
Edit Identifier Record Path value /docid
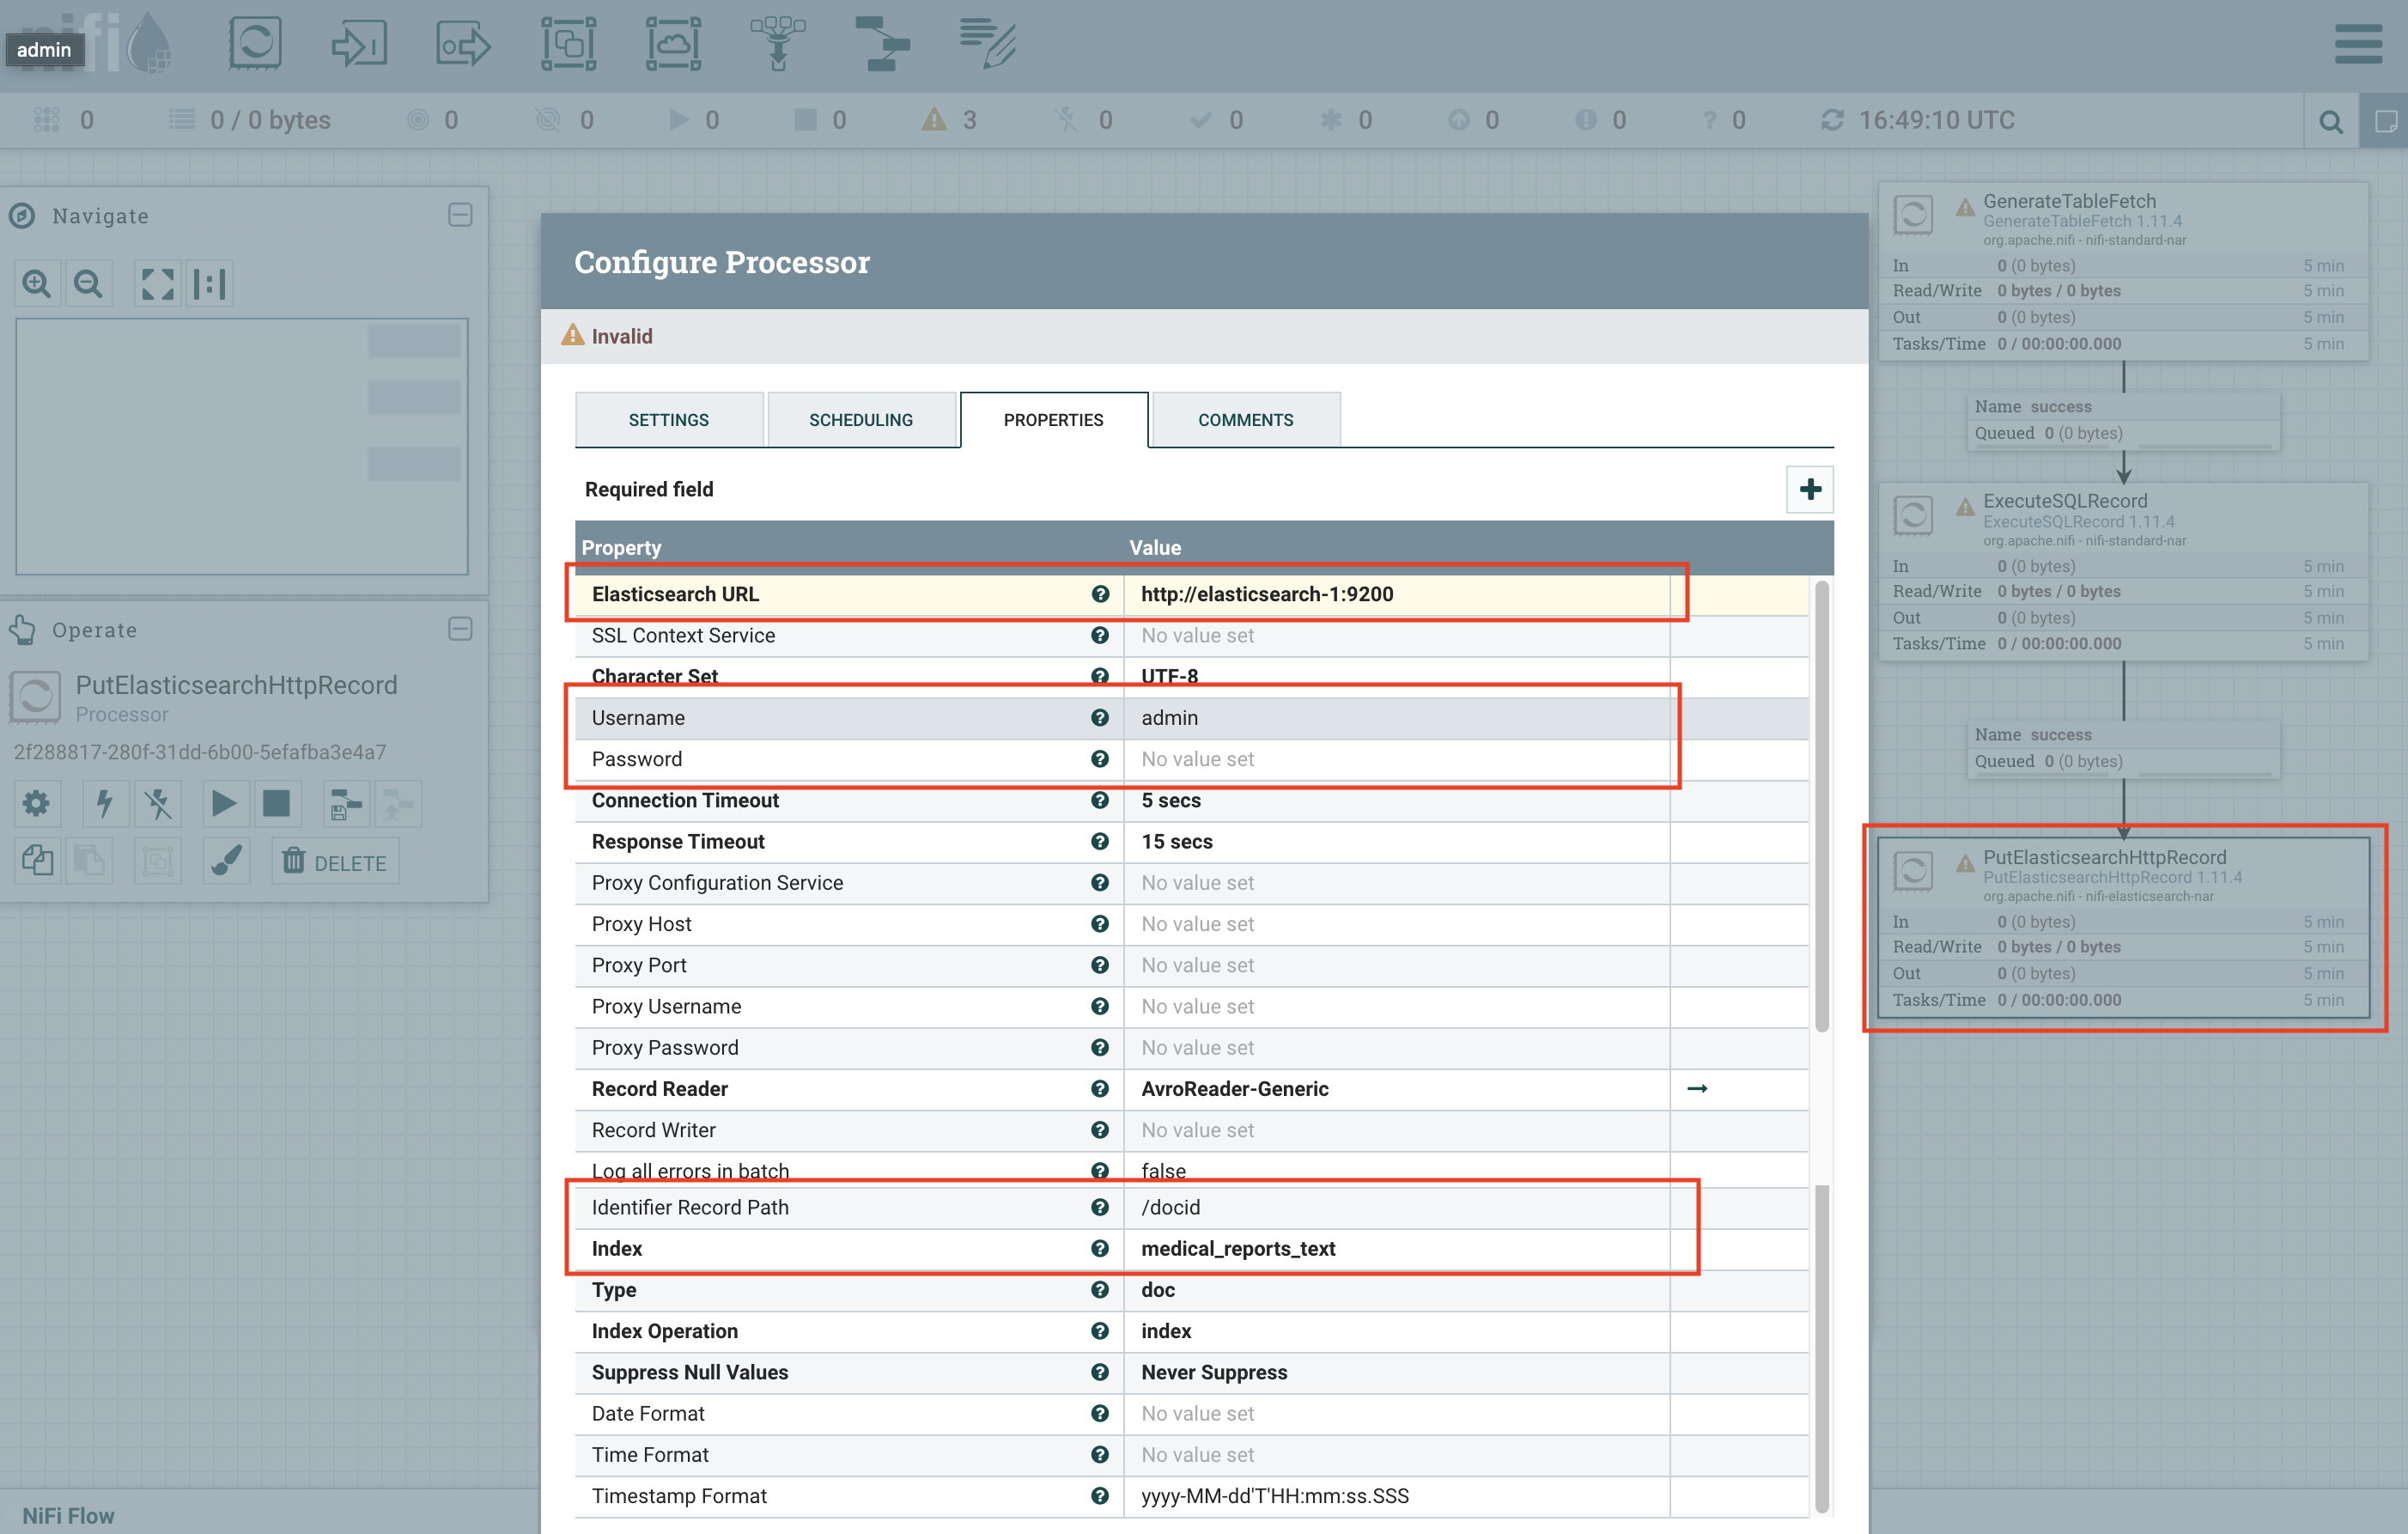1397,1208
